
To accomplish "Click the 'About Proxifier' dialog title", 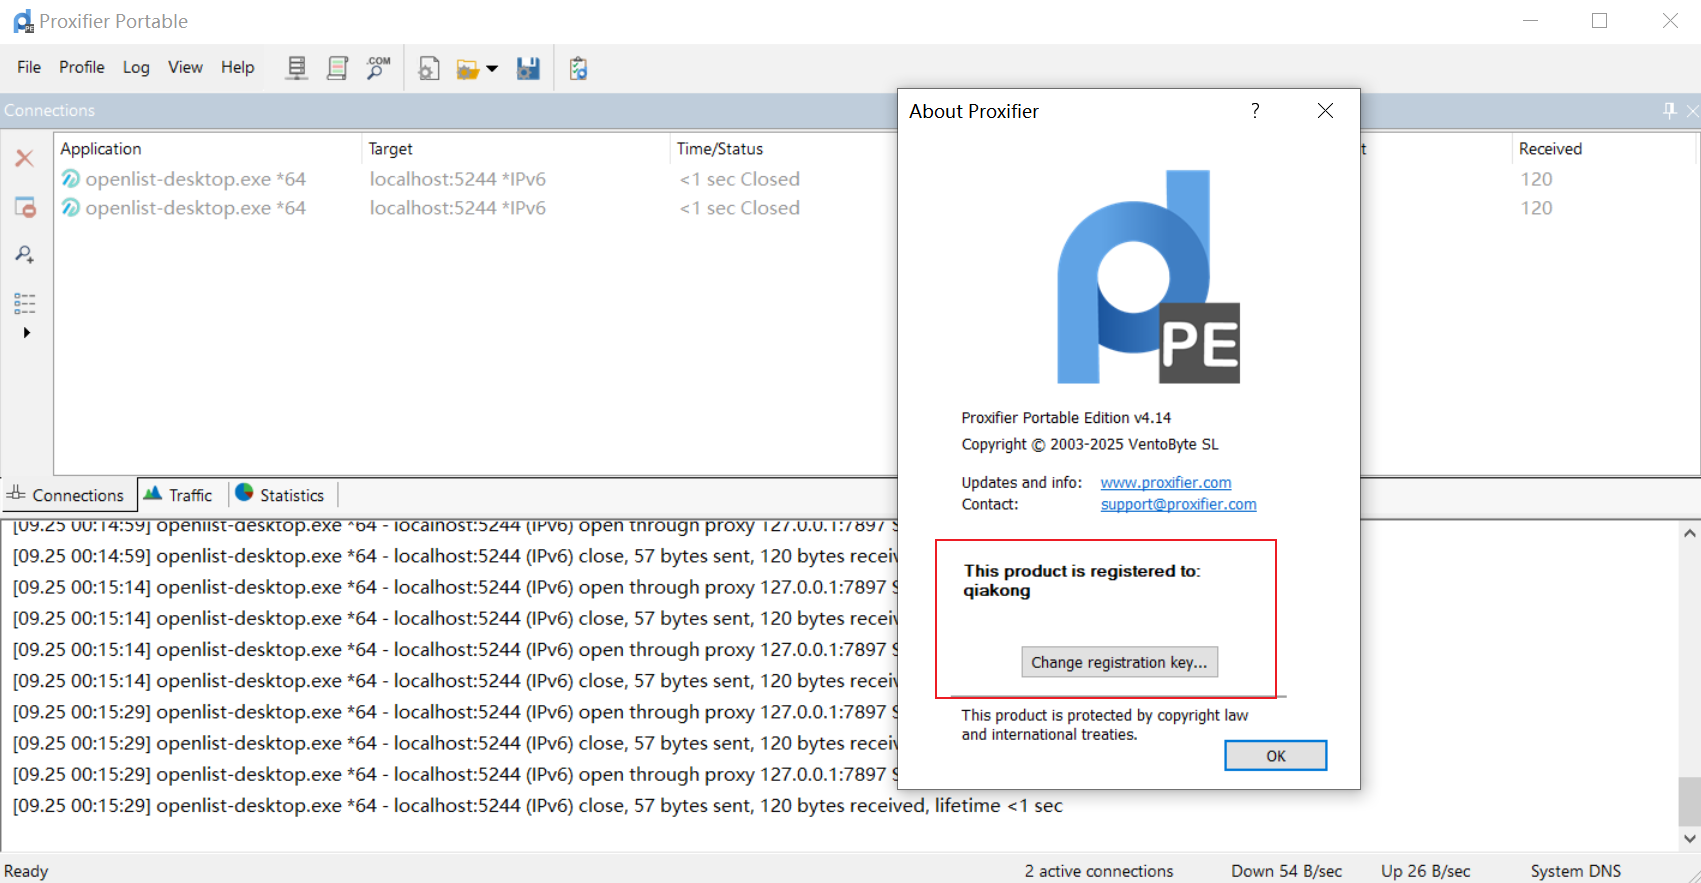I will (974, 111).
